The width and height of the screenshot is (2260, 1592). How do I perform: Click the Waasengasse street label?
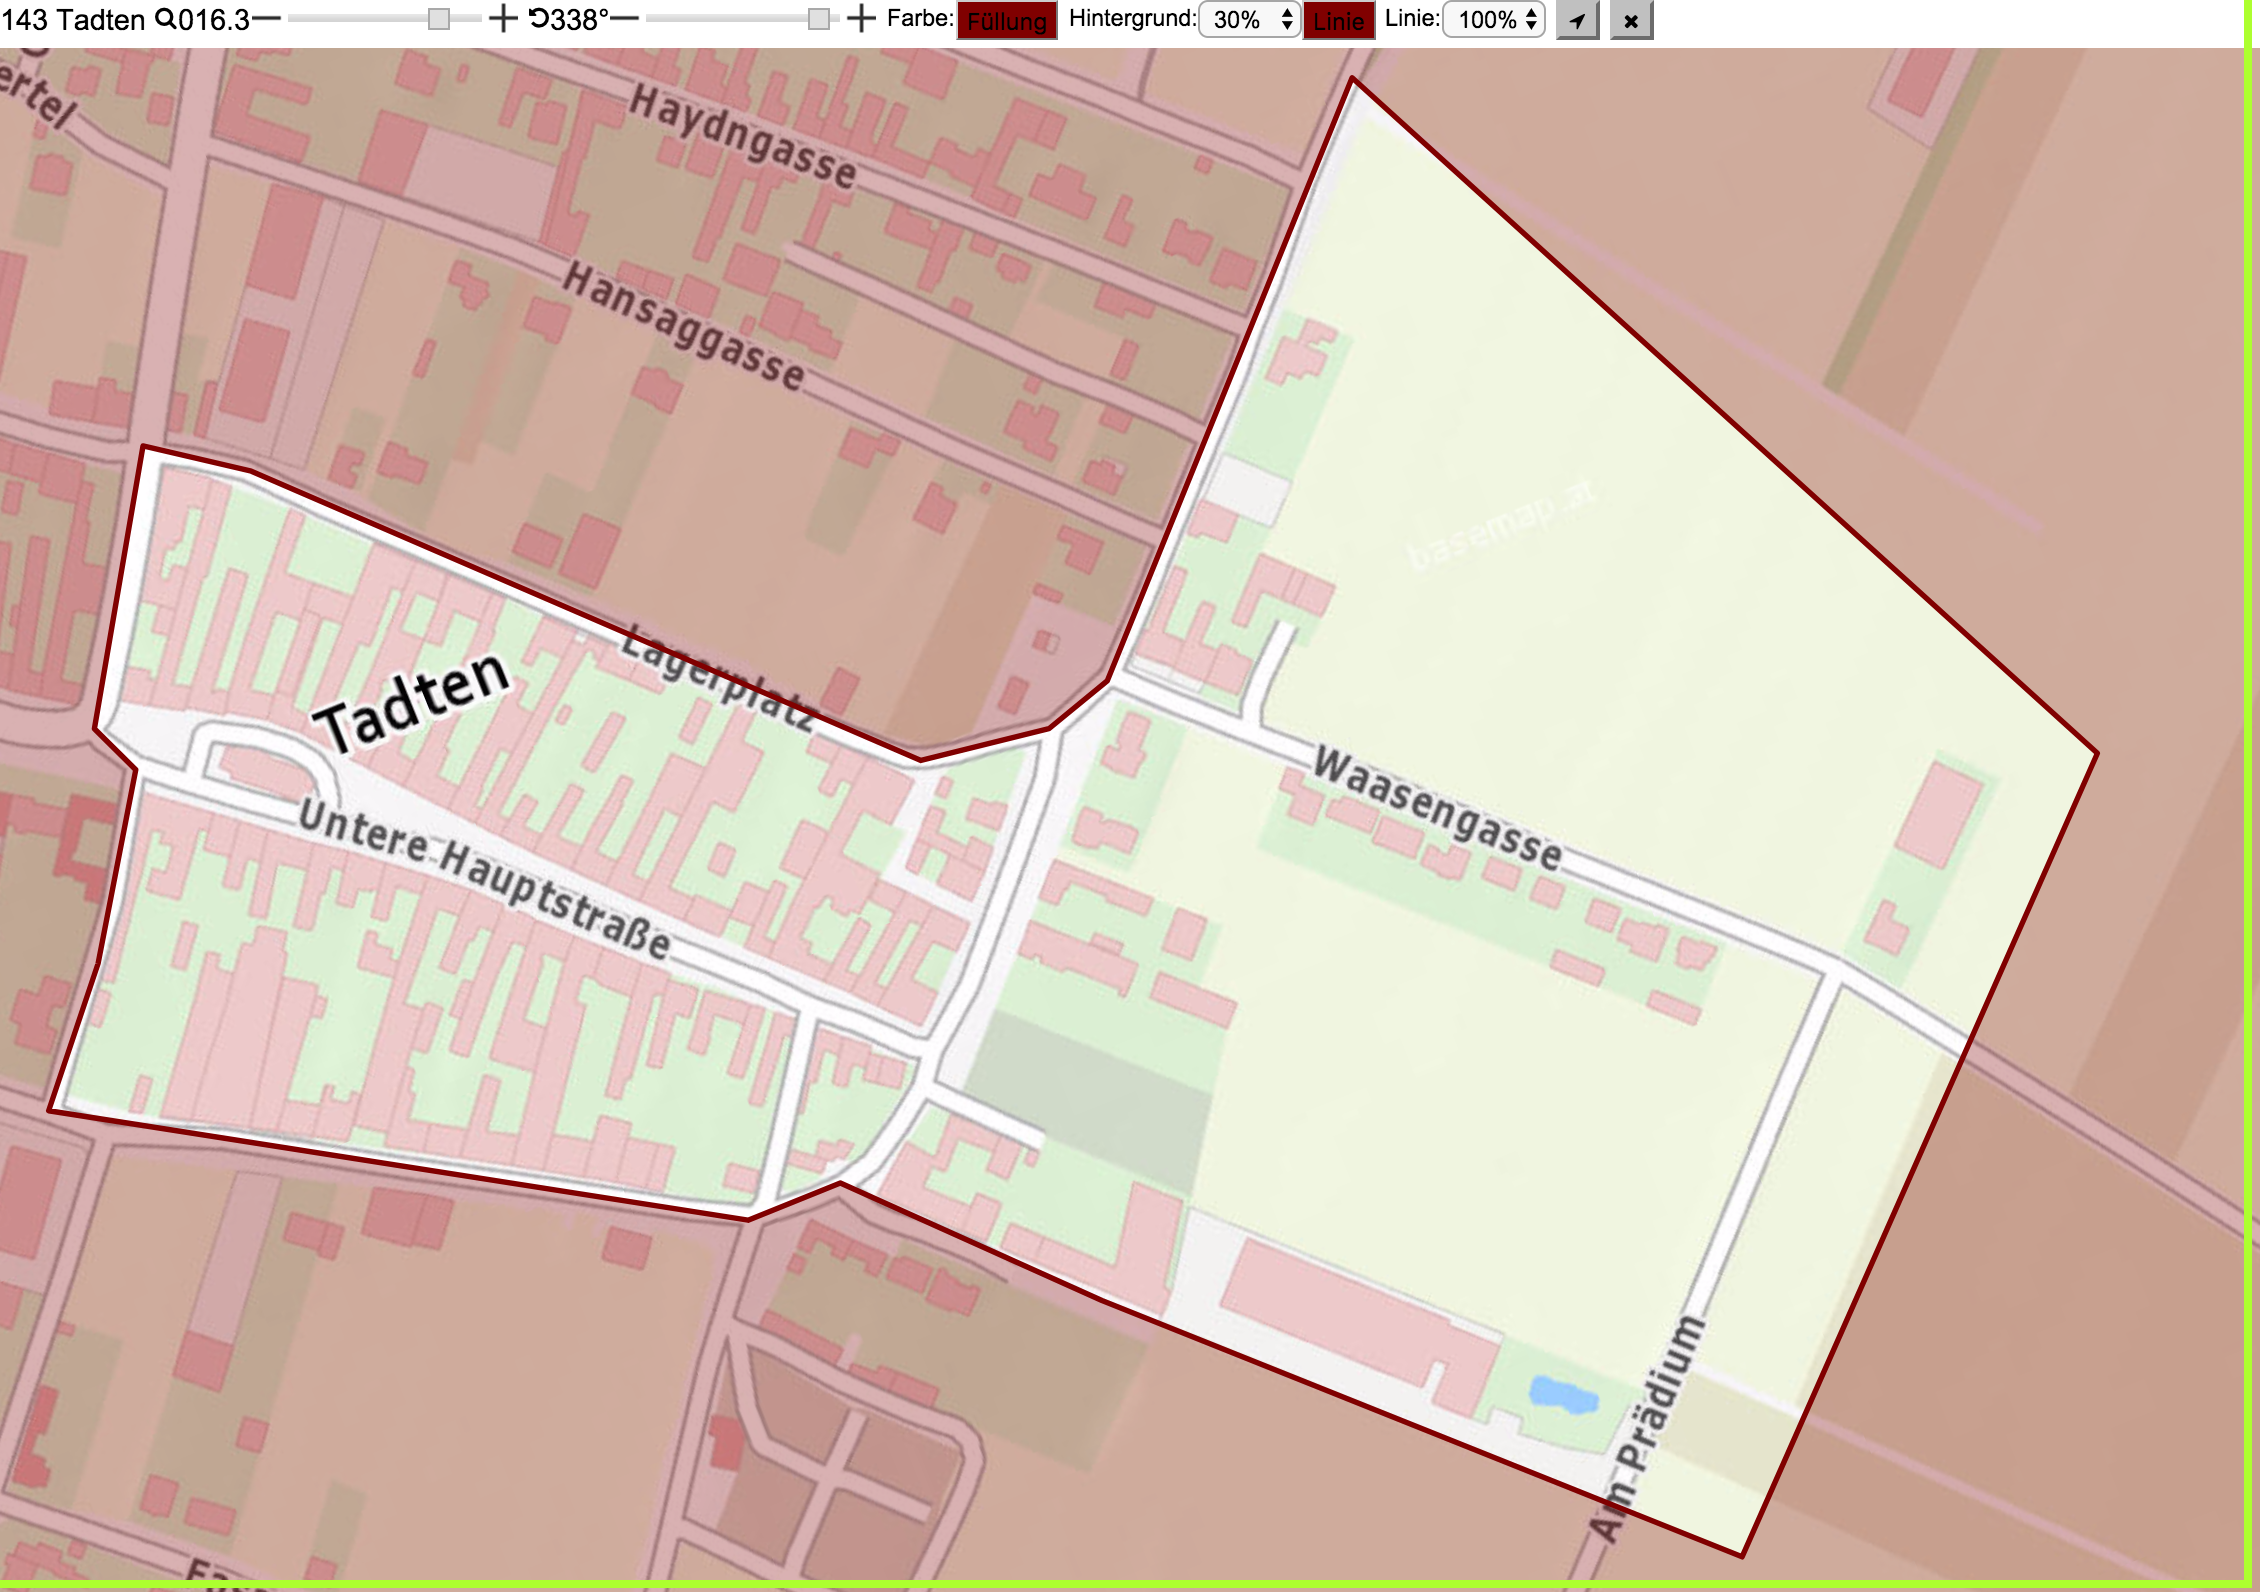(1437, 809)
